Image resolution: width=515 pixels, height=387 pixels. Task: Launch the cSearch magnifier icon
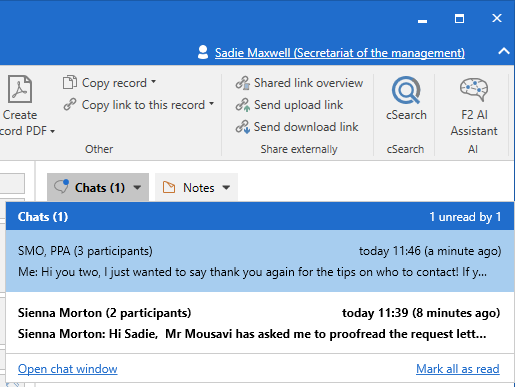click(x=406, y=90)
